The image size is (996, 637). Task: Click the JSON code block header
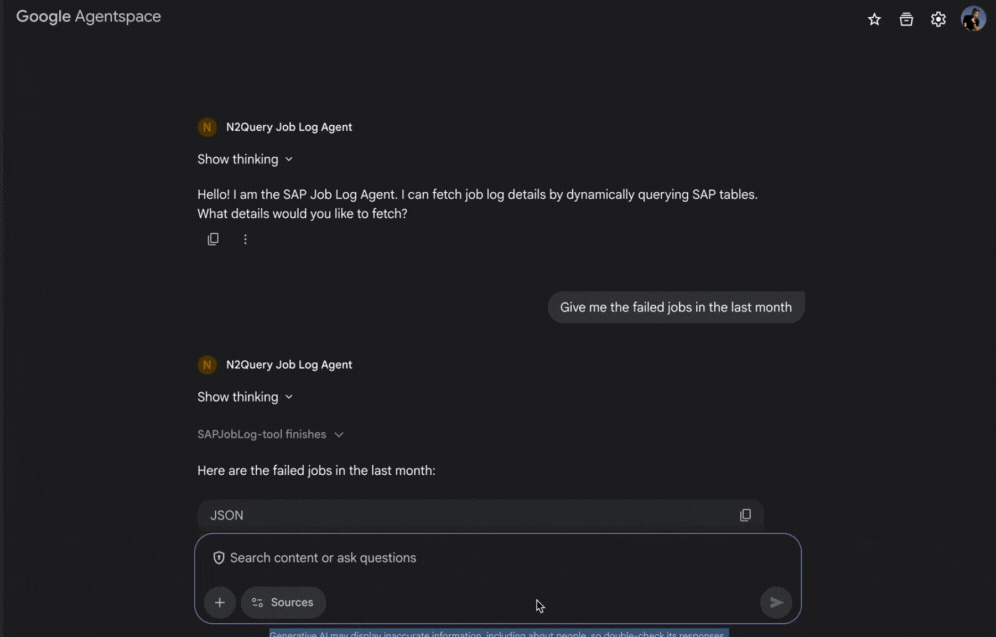480,515
